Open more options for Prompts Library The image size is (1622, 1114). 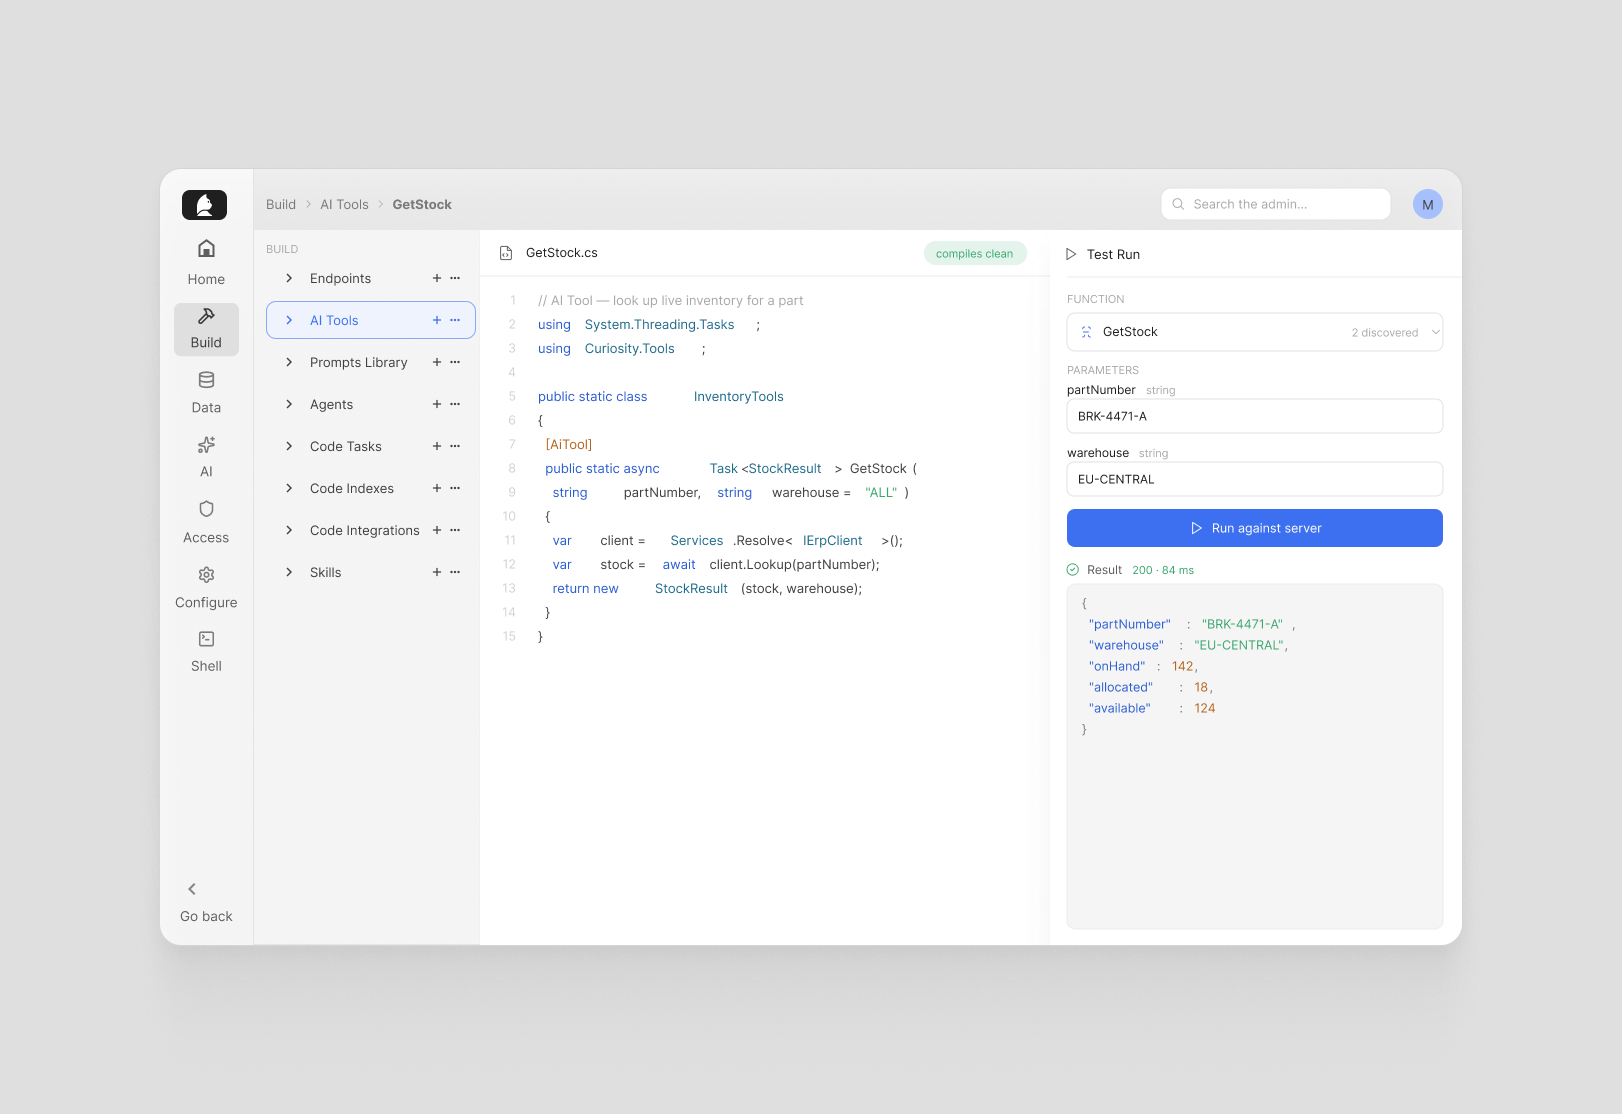455,362
